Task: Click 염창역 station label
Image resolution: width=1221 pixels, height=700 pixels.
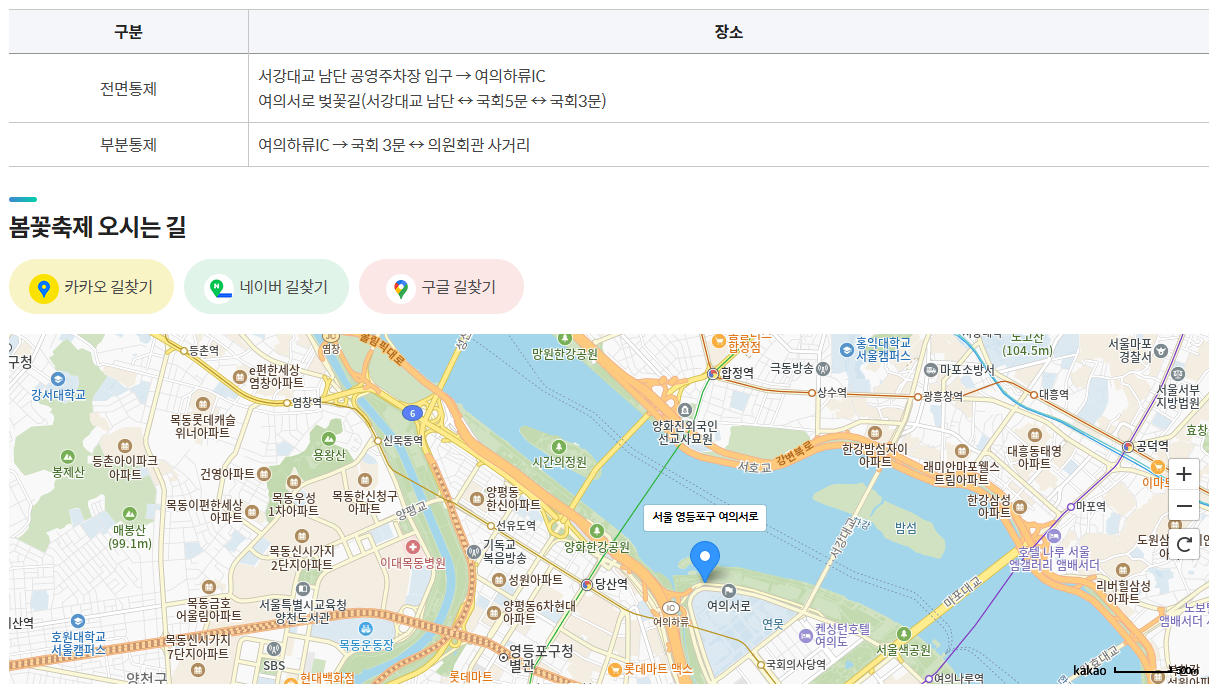Action: pyautogui.click(x=306, y=402)
